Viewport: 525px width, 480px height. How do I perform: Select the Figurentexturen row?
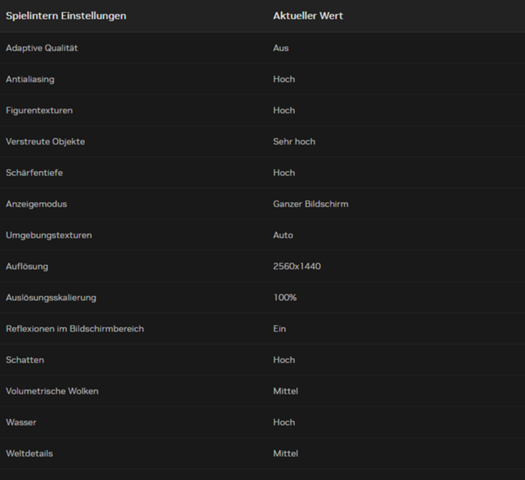pyautogui.click(x=262, y=110)
